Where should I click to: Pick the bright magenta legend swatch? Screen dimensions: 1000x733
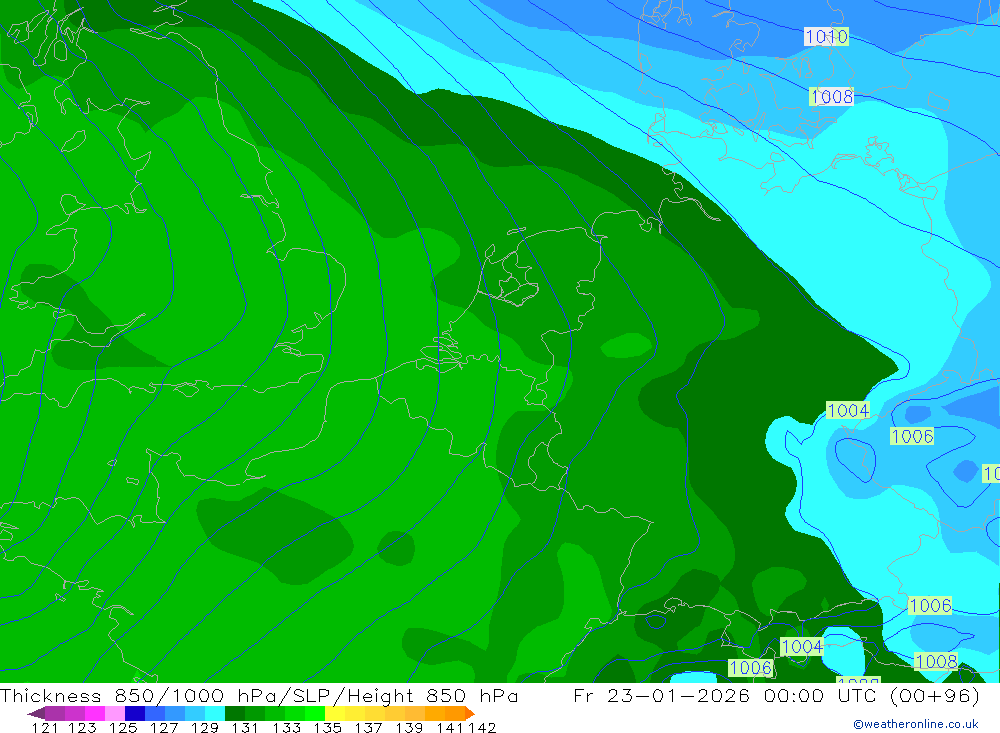(94, 713)
